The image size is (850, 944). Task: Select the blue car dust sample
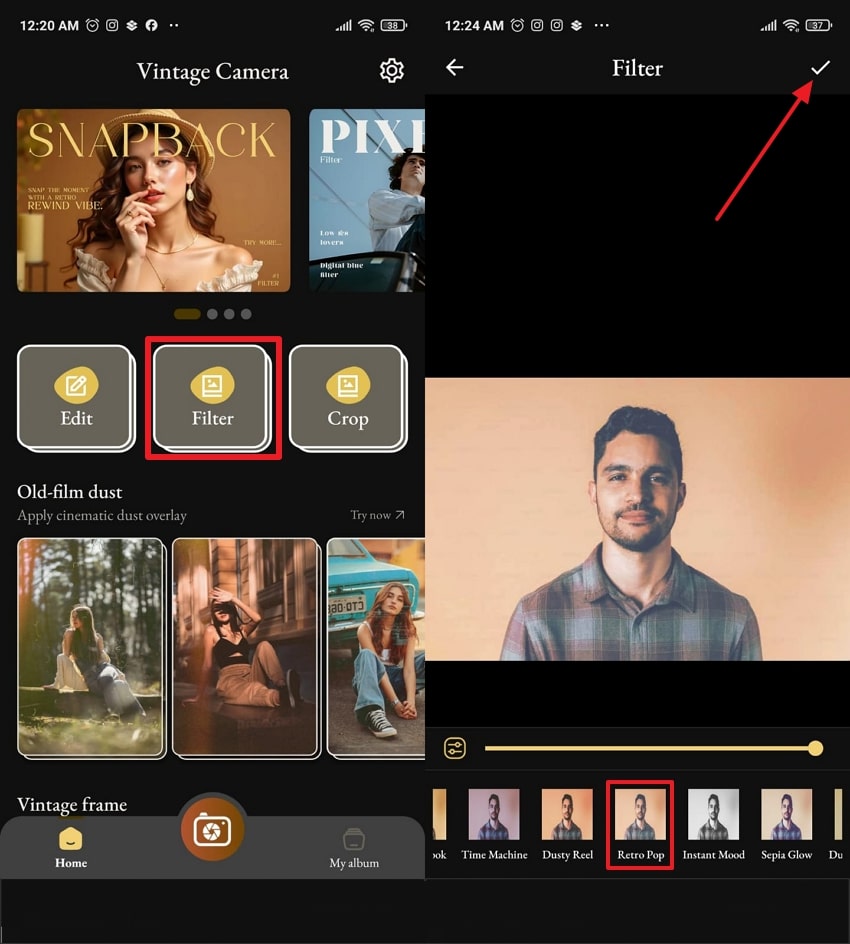tap(376, 648)
